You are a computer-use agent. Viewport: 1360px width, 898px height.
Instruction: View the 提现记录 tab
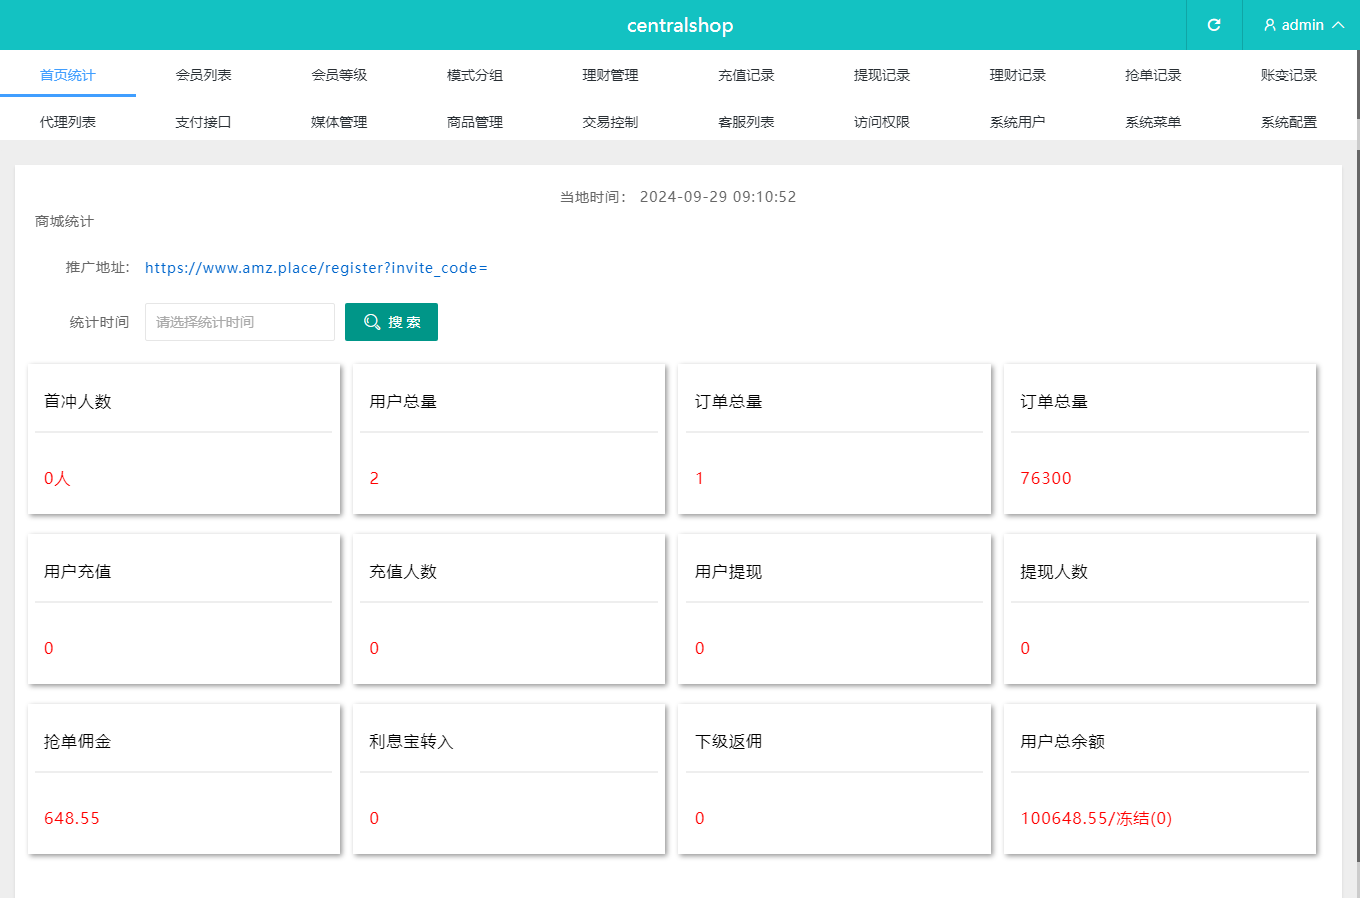[882, 75]
